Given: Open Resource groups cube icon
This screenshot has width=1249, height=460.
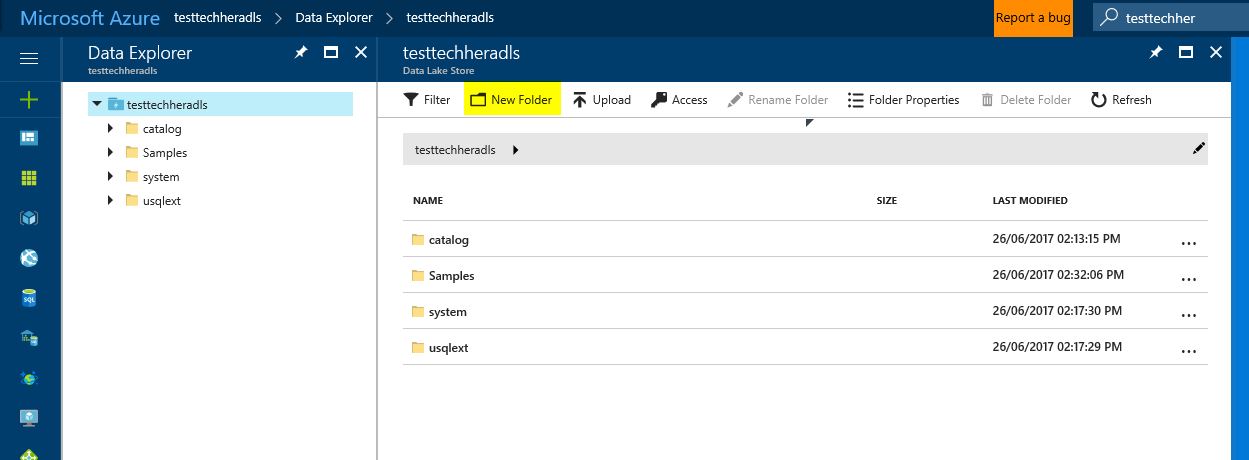Looking at the screenshot, I should (x=29, y=218).
